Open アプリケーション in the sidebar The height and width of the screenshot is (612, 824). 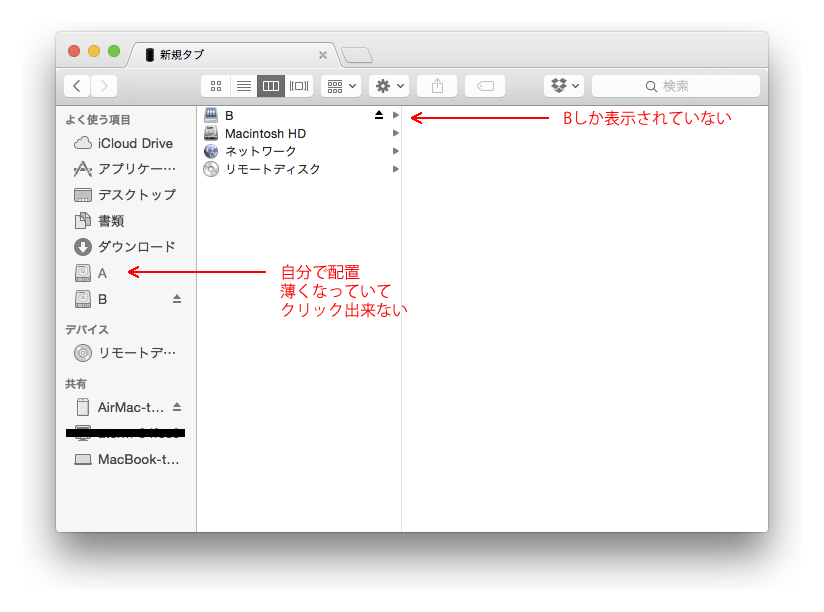126,169
